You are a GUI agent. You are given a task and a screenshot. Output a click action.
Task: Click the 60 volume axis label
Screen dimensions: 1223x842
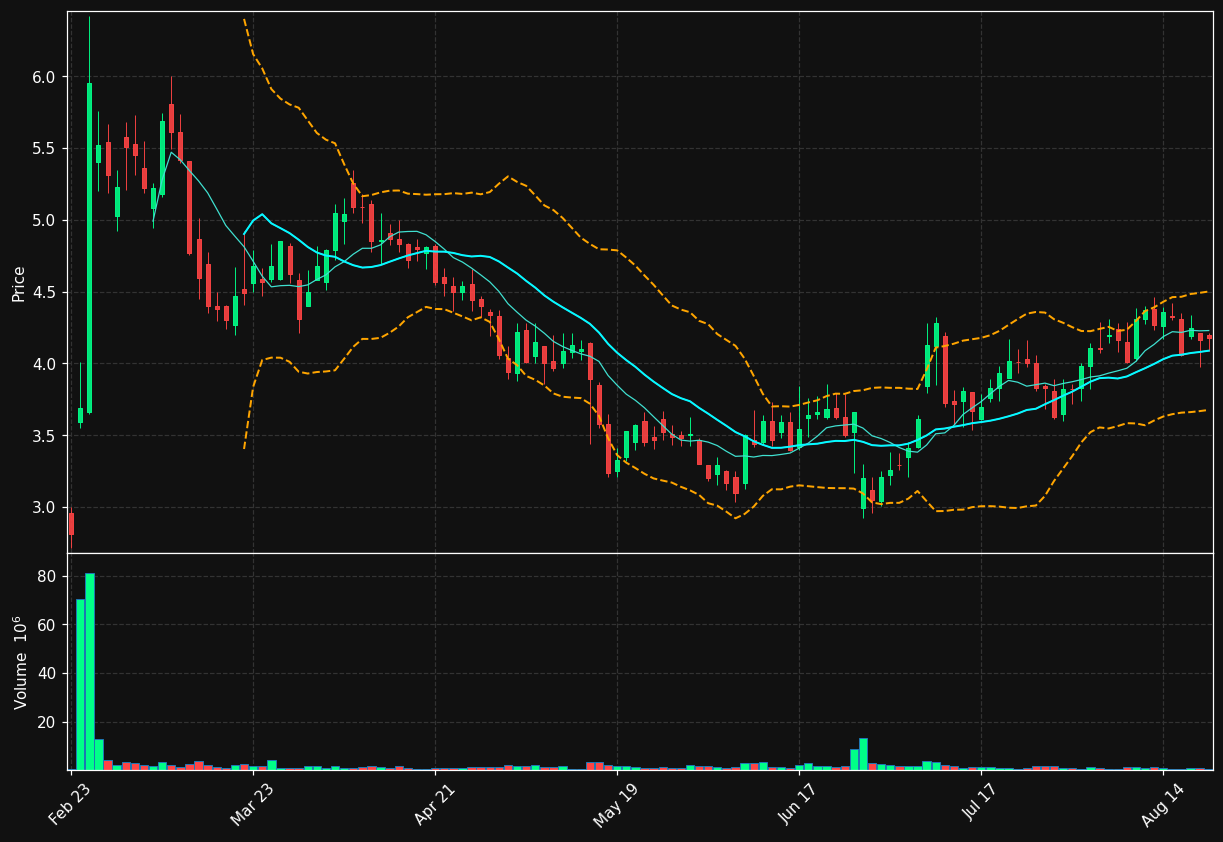pyautogui.click(x=49, y=625)
